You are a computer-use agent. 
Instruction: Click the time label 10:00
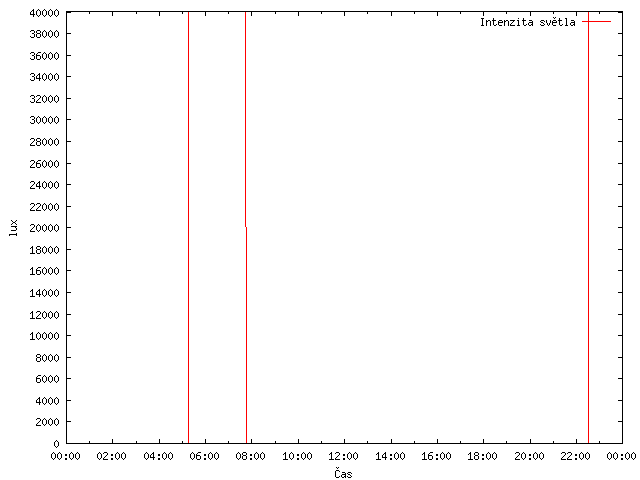coord(297,456)
